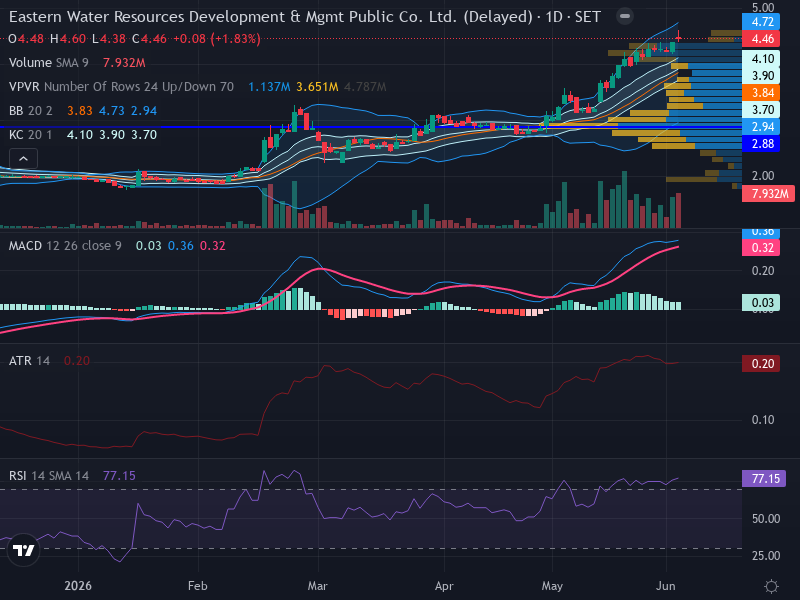Click the 0.03 MACD histogram label
The image size is (800, 600).
tap(761, 303)
